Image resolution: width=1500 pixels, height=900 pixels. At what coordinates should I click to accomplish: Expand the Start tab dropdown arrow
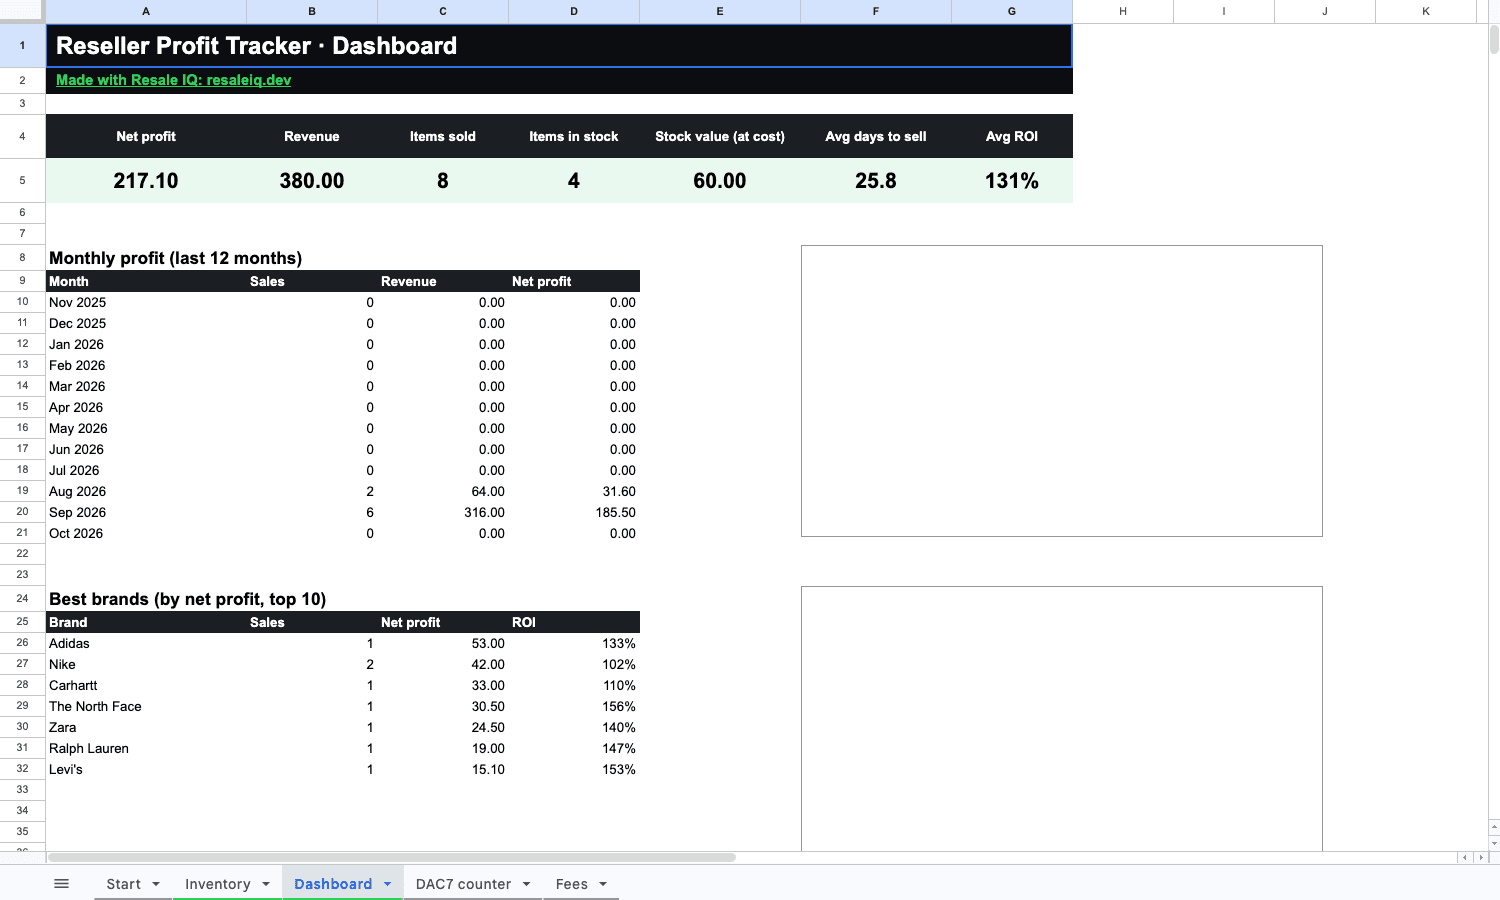coord(156,884)
